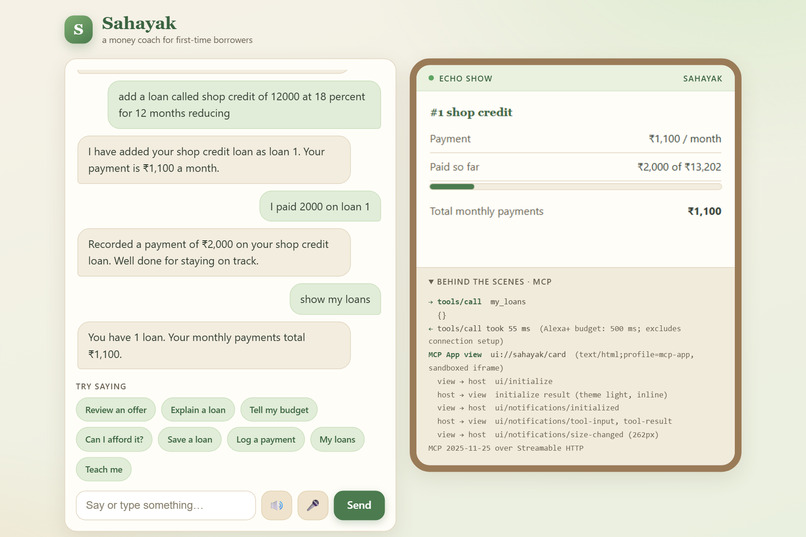Pick the Explain a loan chip

click(x=198, y=410)
